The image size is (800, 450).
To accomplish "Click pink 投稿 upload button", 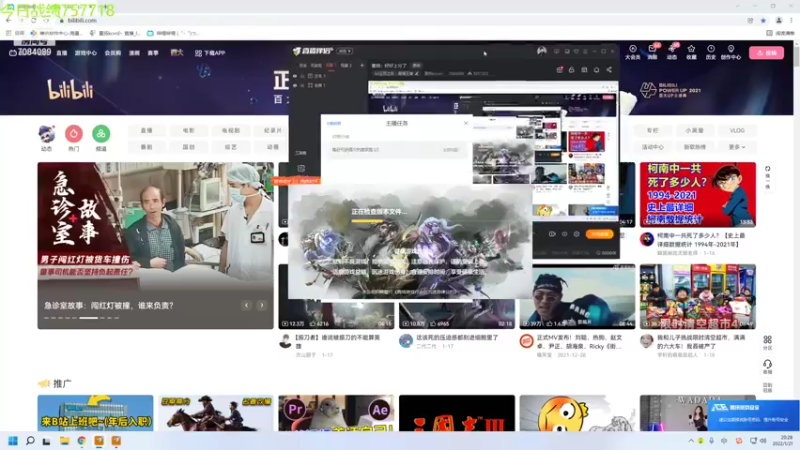I will [x=766, y=53].
